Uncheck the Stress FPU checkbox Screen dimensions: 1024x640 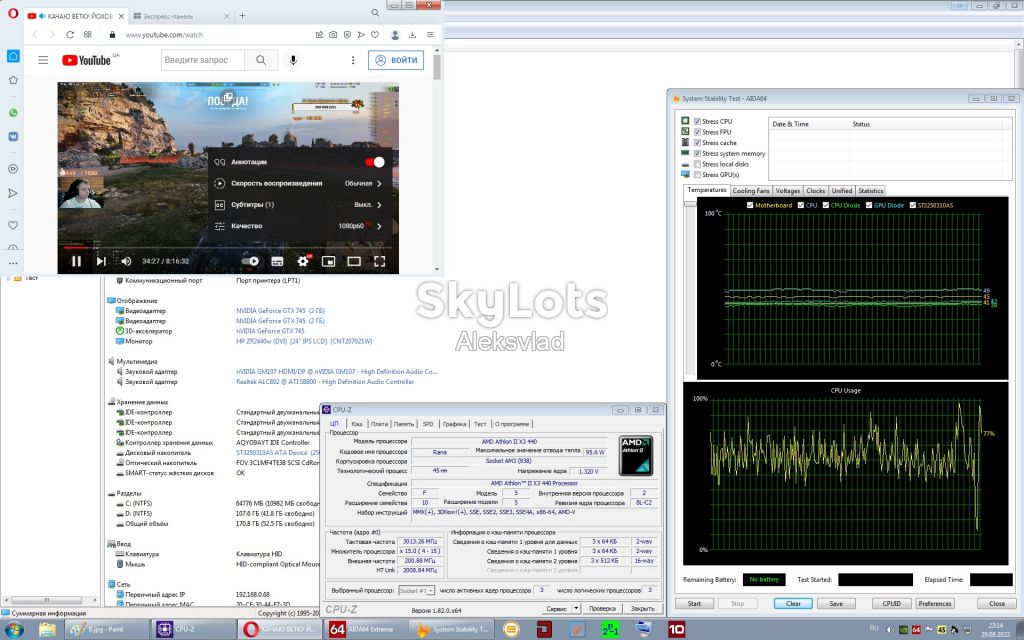(x=697, y=132)
